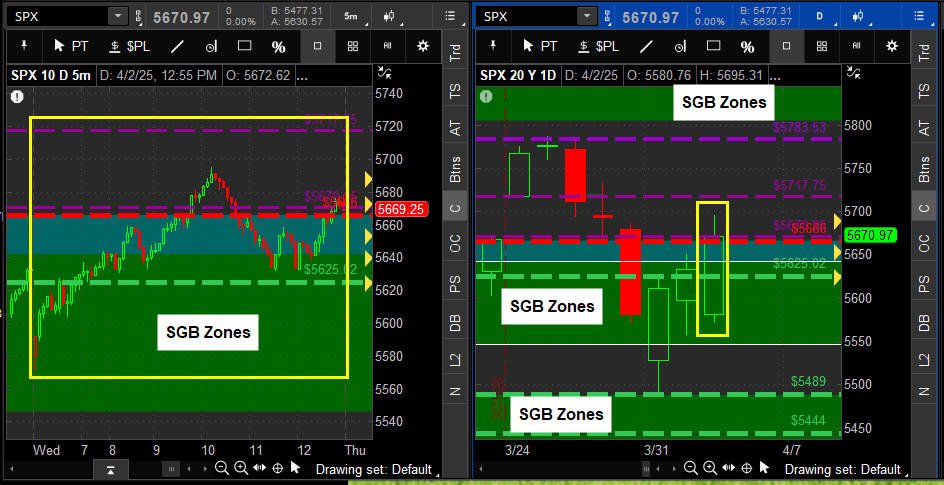Click left chart exclamation info icon

(16, 96)
